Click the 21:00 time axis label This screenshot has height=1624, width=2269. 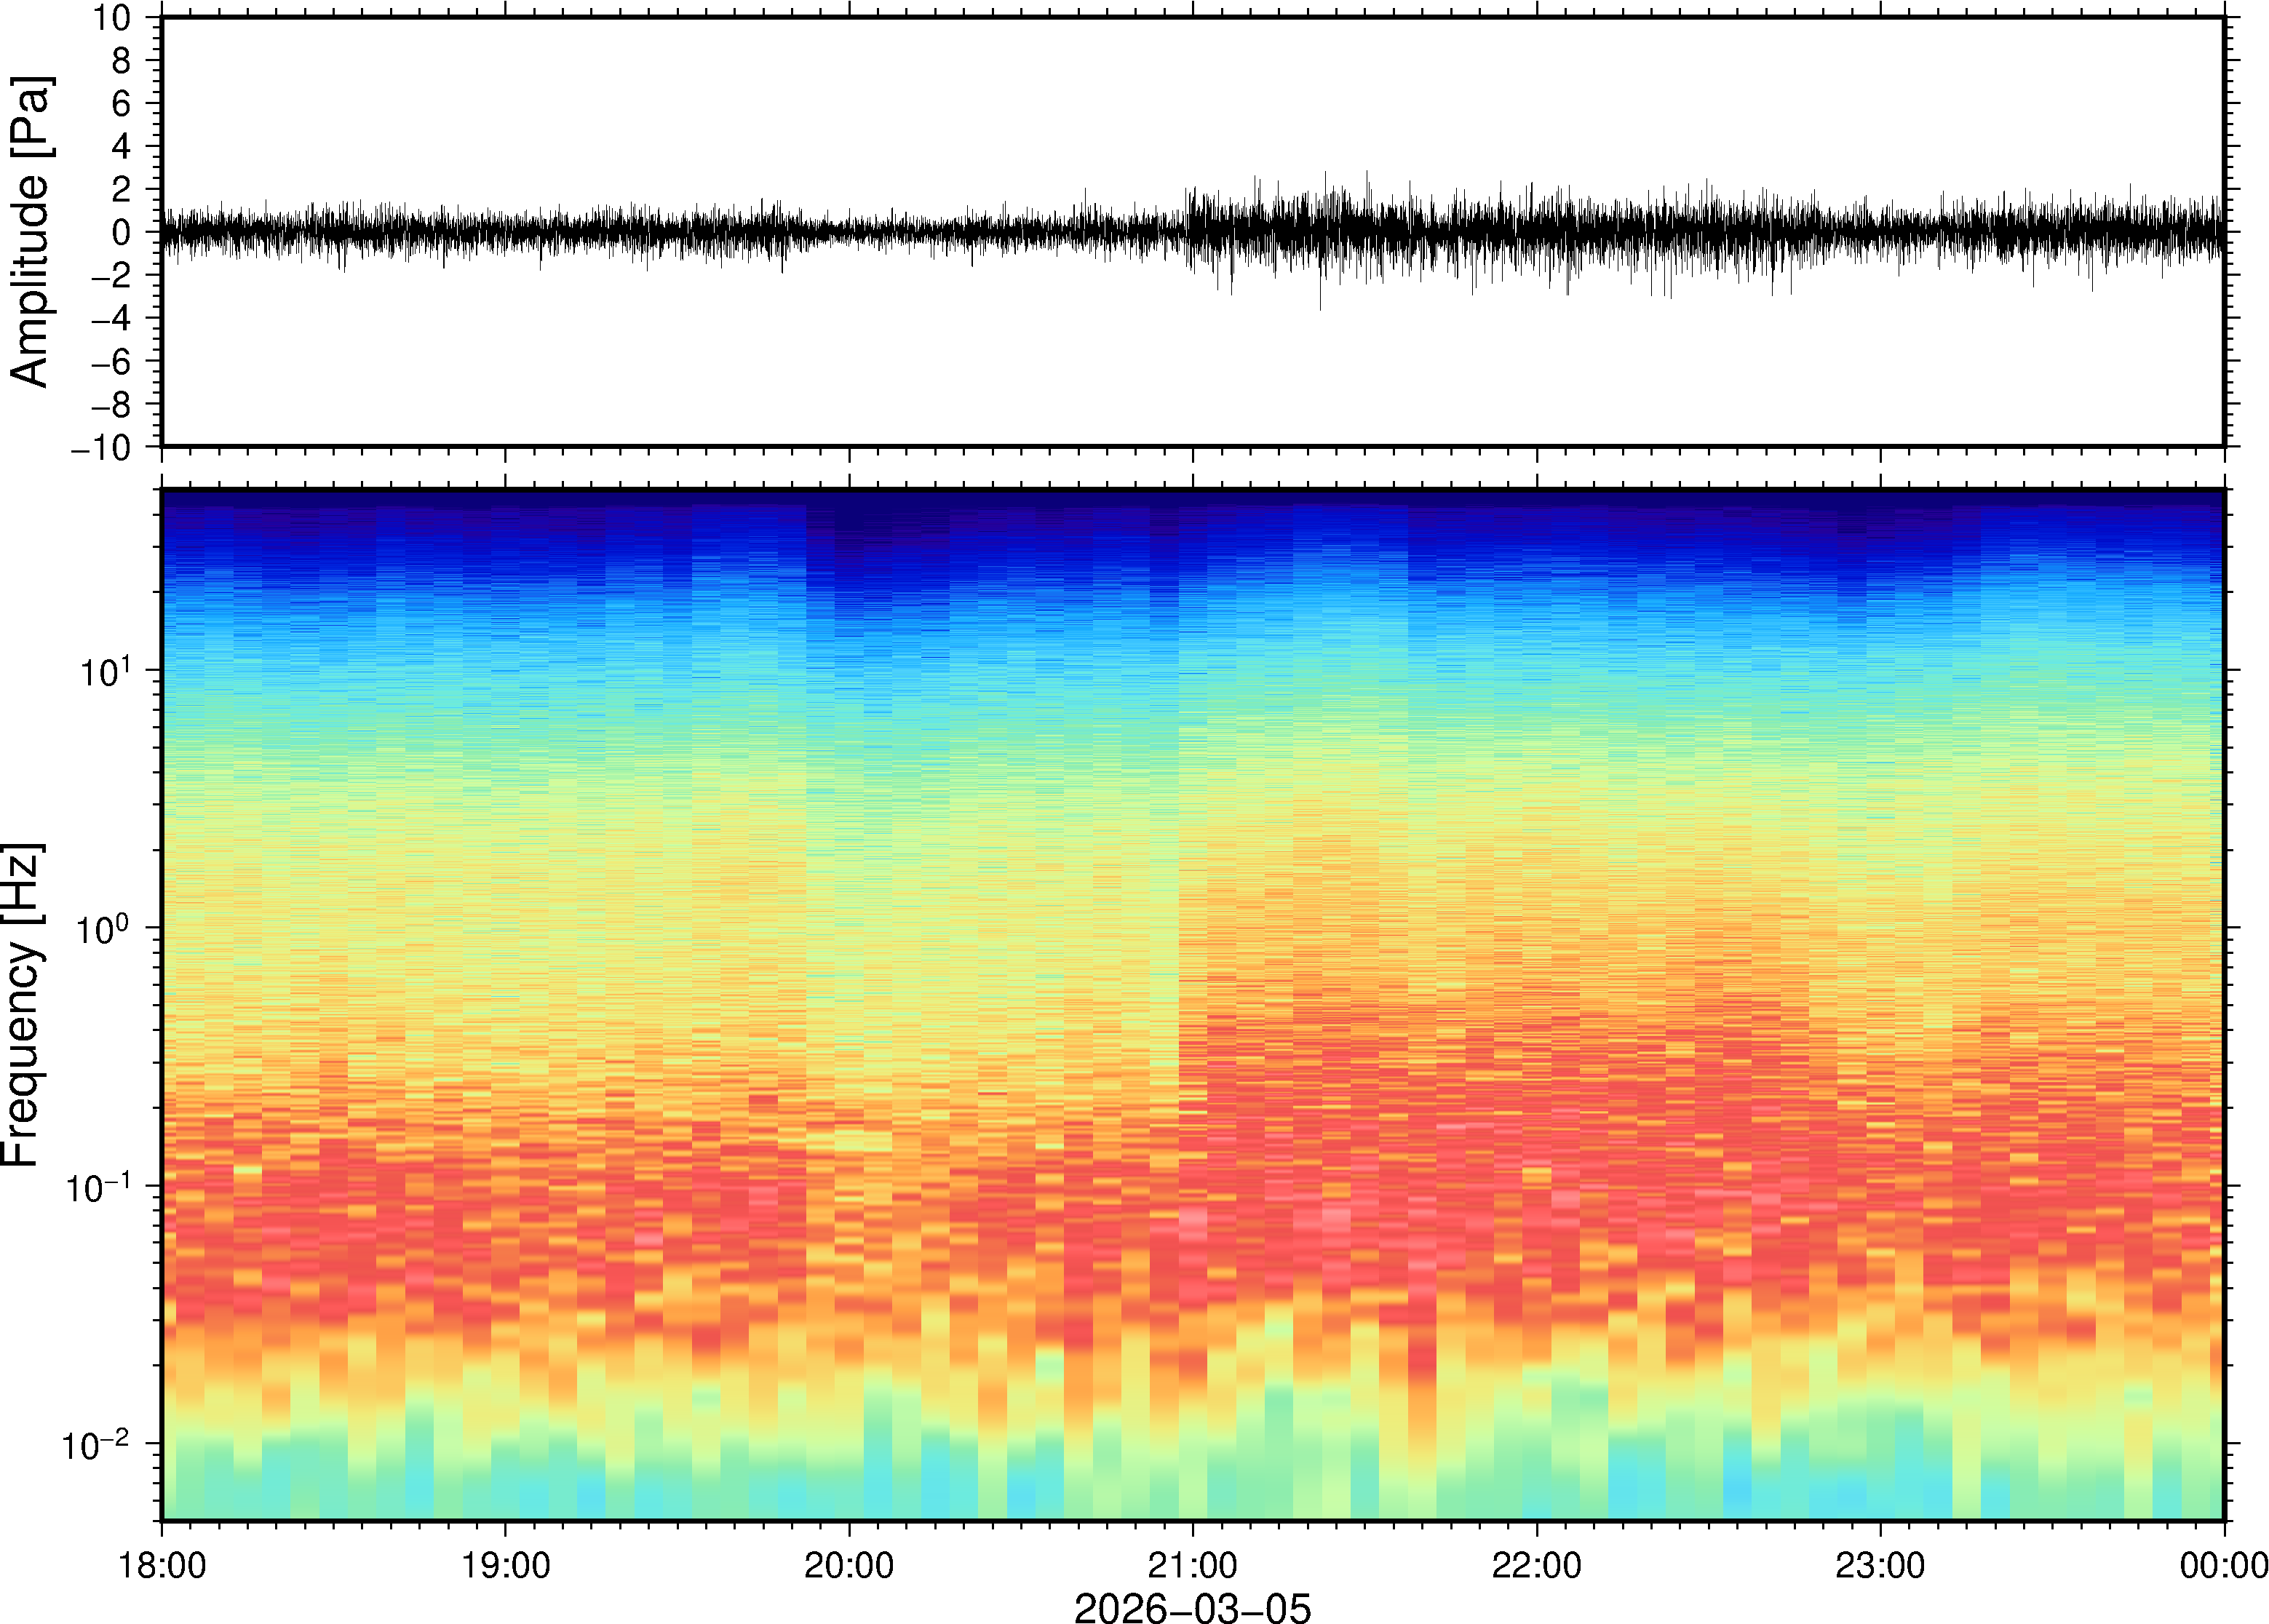click(x=1192, y=1565)
